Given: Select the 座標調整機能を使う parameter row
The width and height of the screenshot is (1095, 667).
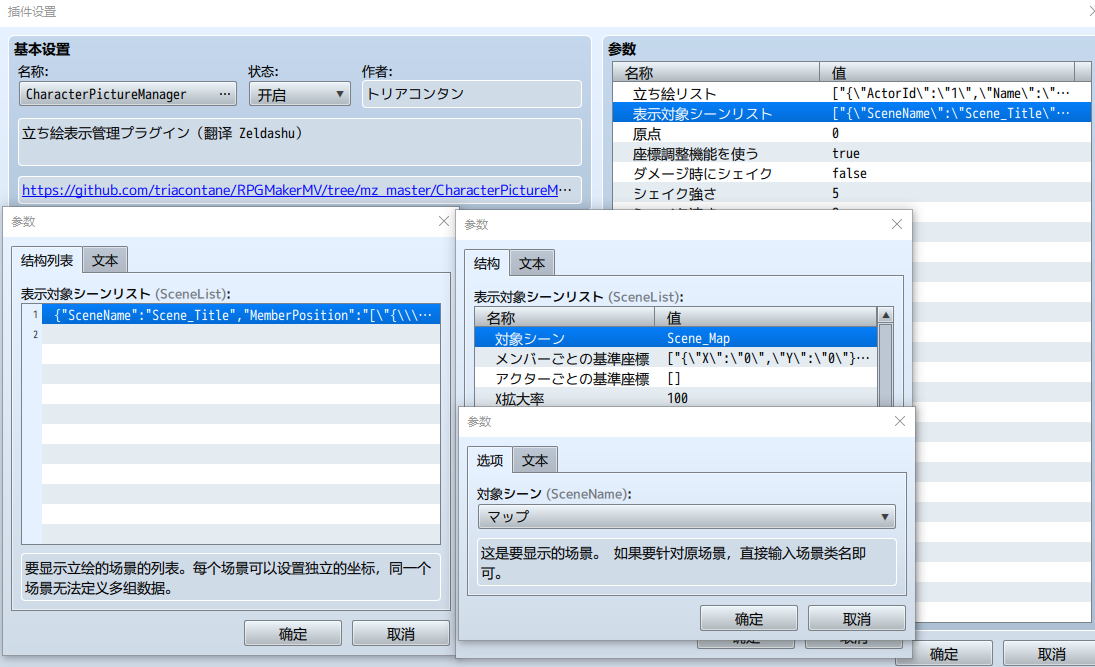Looking at the screenshot, I should click(x=851, y=154).
